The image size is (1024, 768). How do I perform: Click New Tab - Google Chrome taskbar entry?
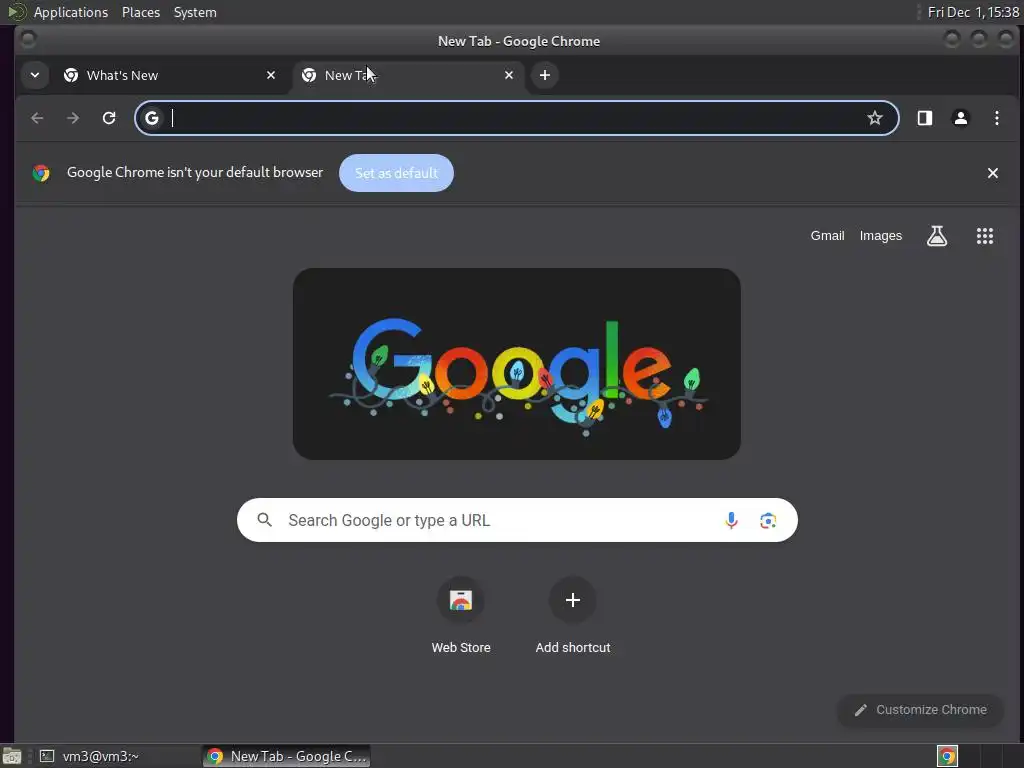click(287, 756)
